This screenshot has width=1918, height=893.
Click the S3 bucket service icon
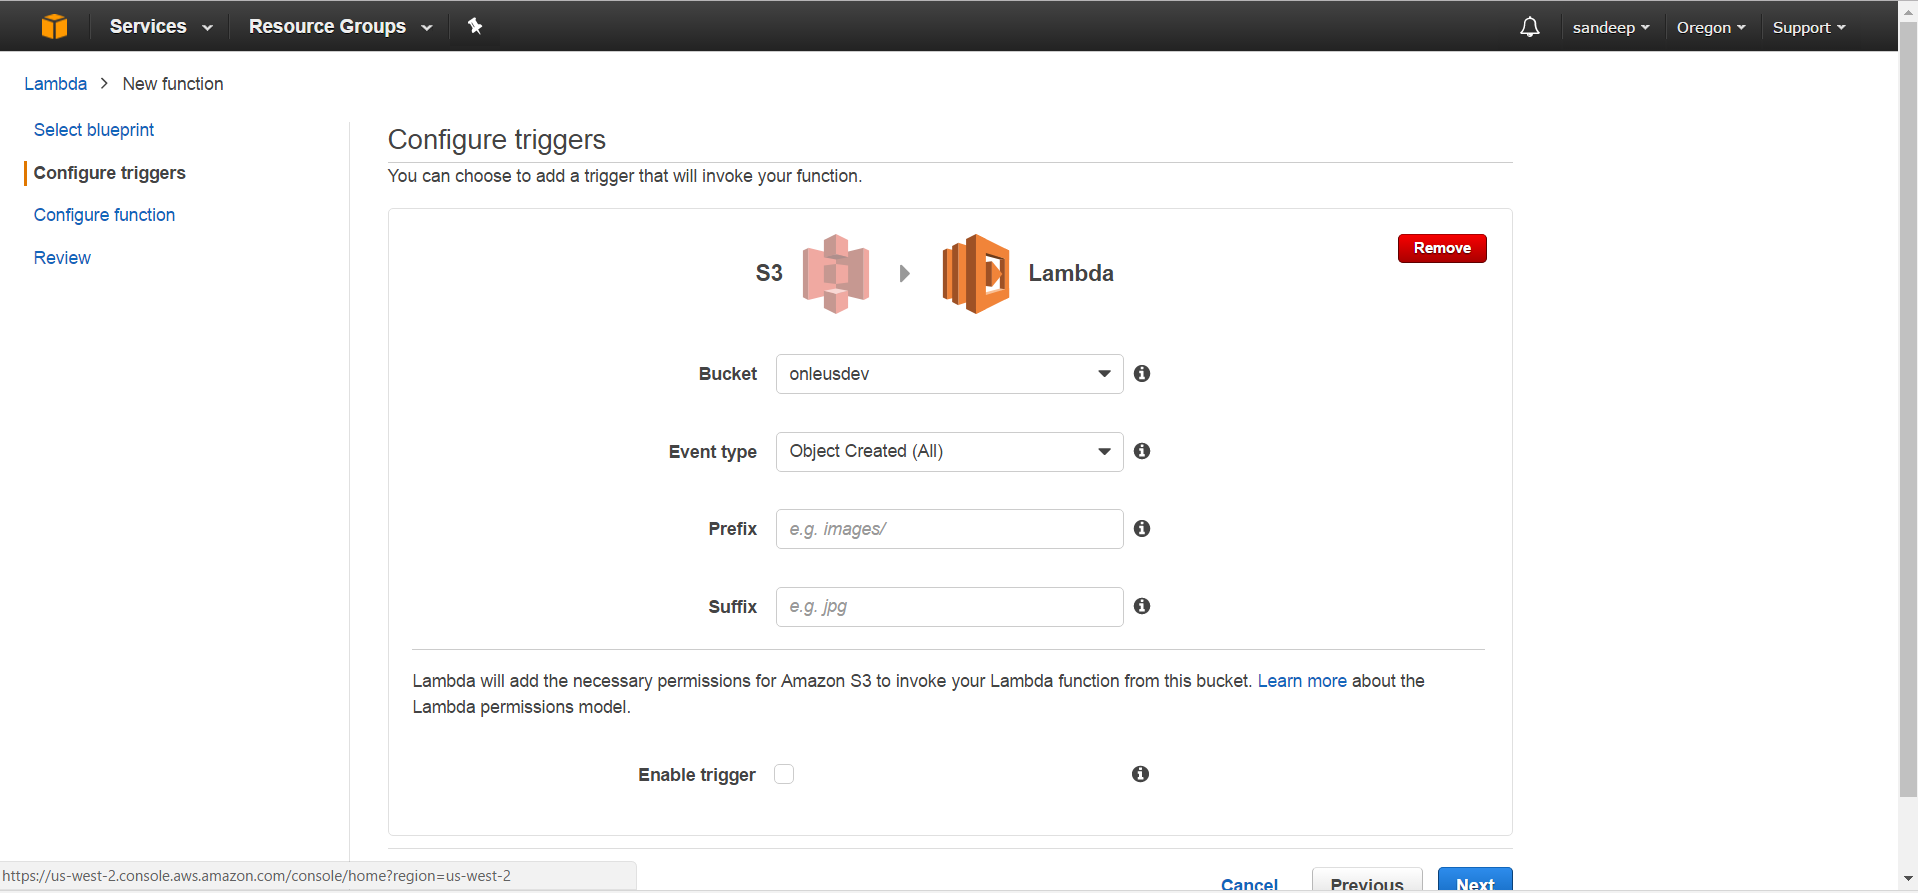click(836, 273)
